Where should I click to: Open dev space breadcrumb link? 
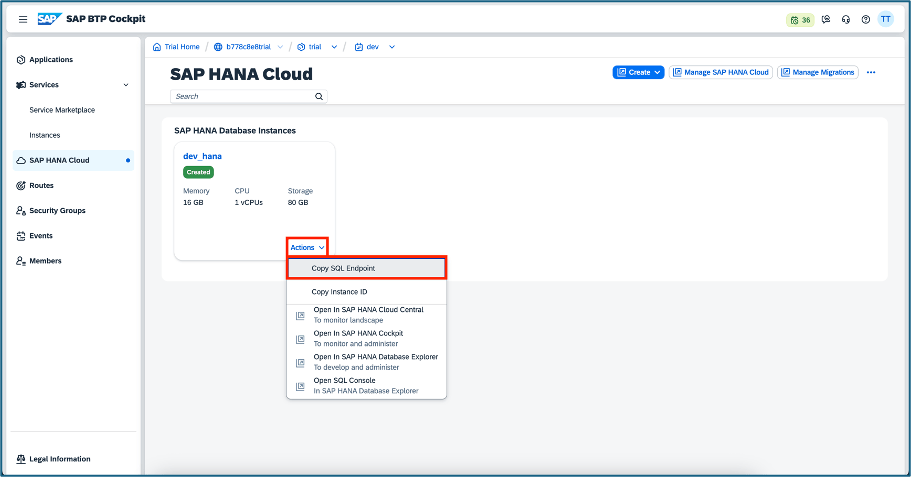click(372, 47)
